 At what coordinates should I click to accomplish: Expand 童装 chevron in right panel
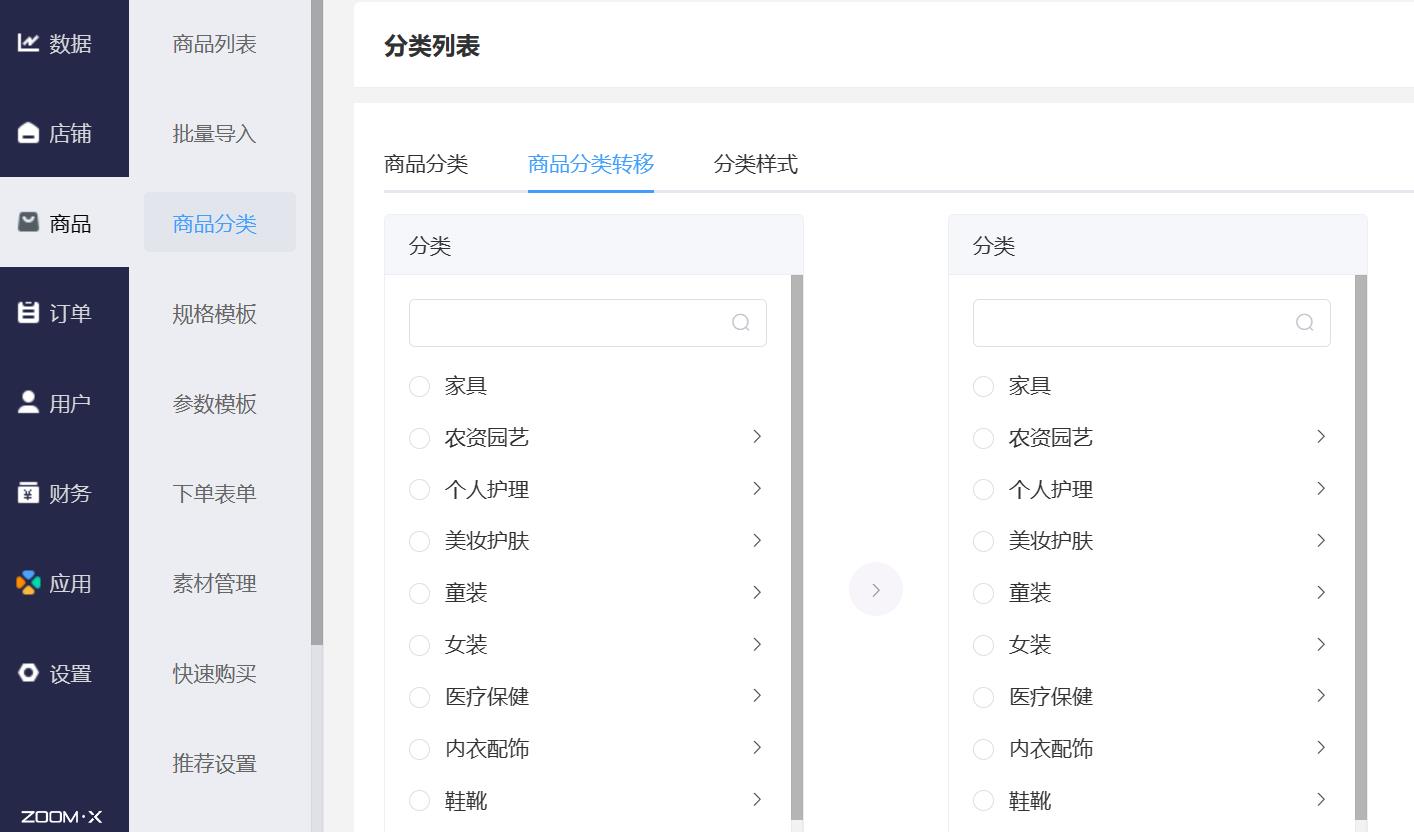pyautogui.click(x=1321, y=592)
